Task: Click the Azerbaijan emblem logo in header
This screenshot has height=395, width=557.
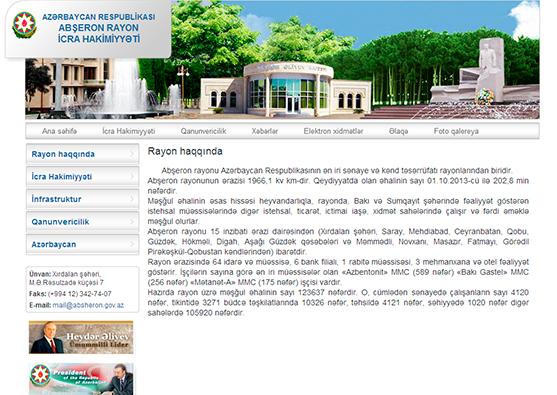Action: click(24, 25)
